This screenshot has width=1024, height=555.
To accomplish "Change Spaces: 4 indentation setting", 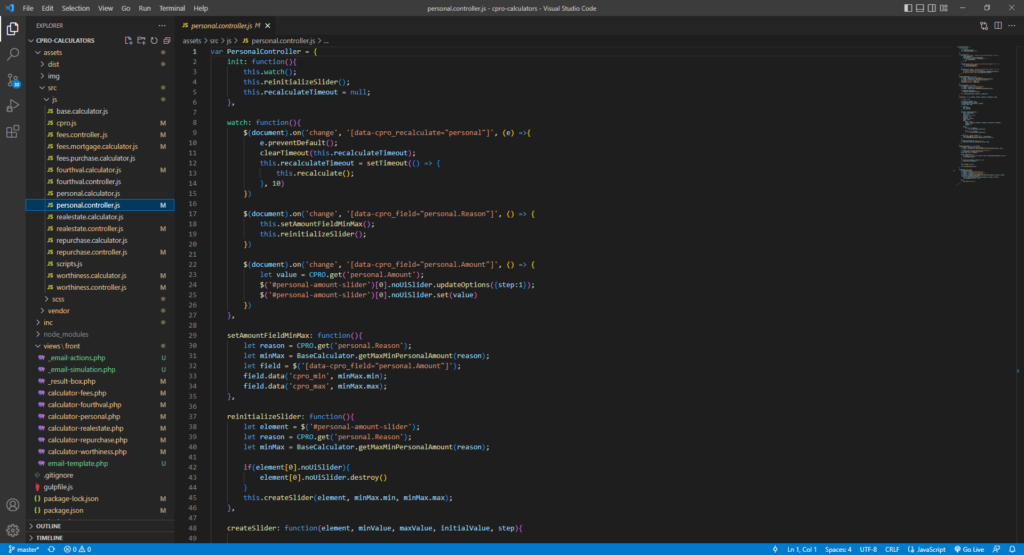I will click(838, 550).
